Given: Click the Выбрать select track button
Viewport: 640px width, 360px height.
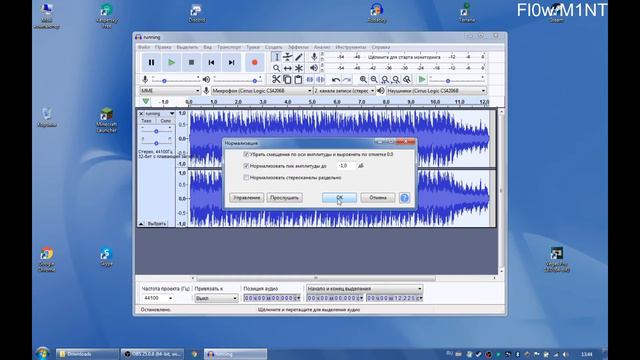Looking at the screenshot, I should tap(157, 224).
